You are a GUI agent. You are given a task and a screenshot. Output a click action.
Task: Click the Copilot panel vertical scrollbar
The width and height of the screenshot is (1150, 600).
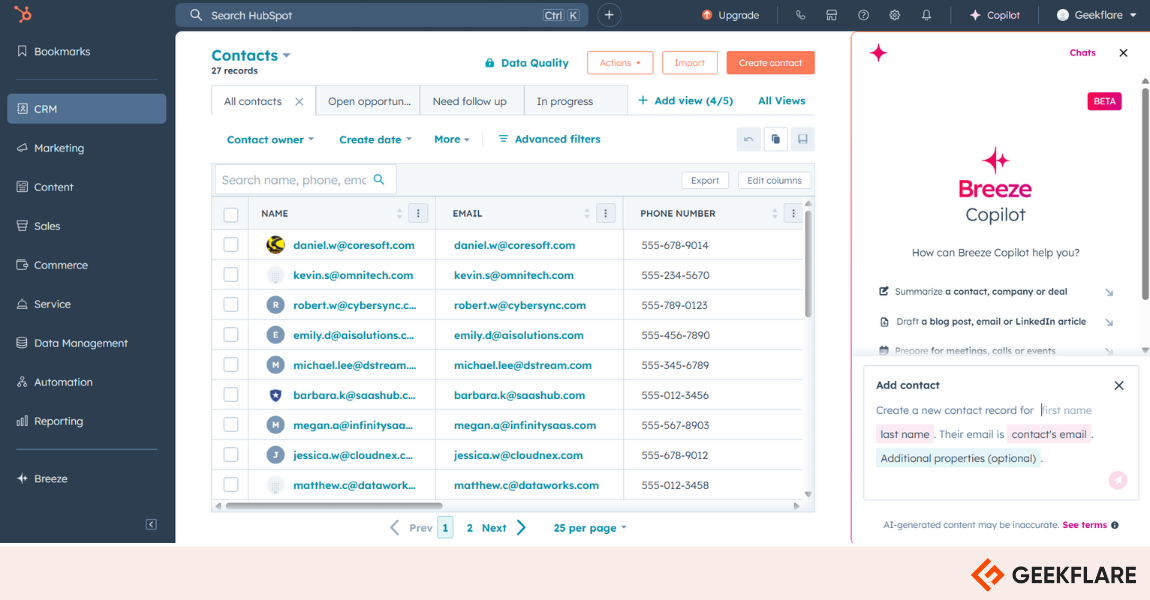[1146, 194]
